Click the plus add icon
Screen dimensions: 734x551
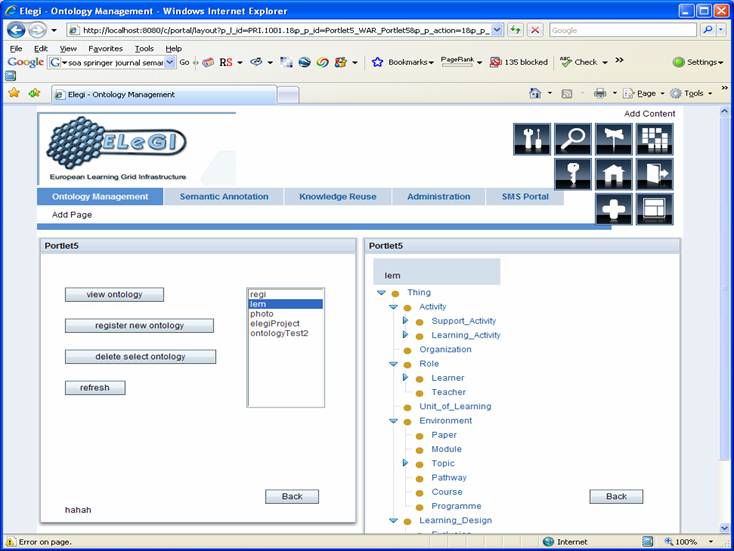614,209
